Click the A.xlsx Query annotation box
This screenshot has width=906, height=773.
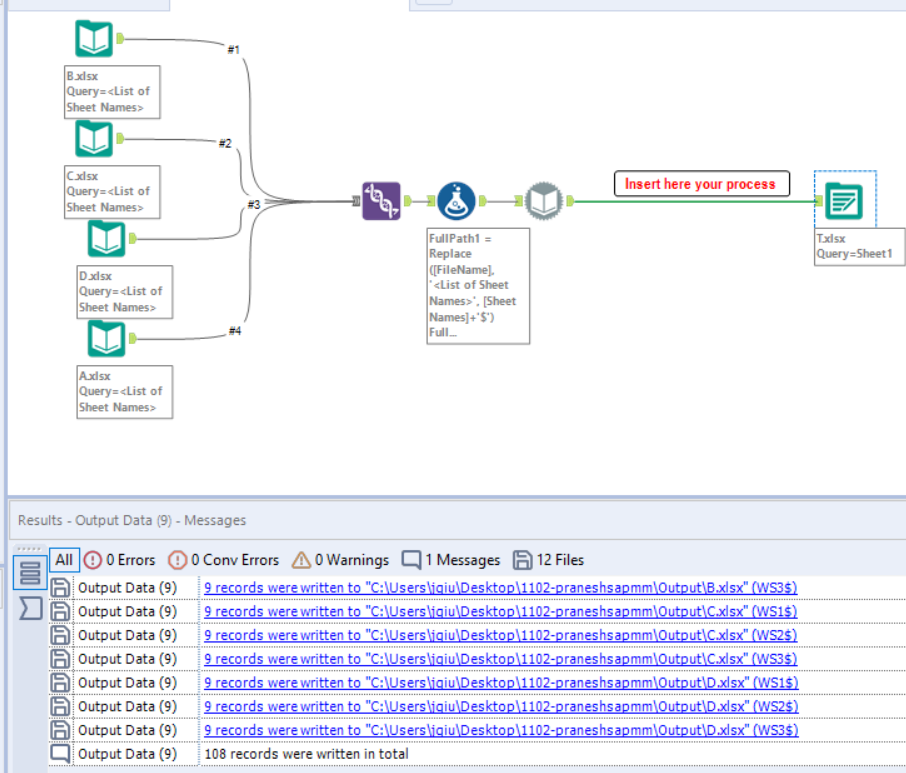pos(125,392)
